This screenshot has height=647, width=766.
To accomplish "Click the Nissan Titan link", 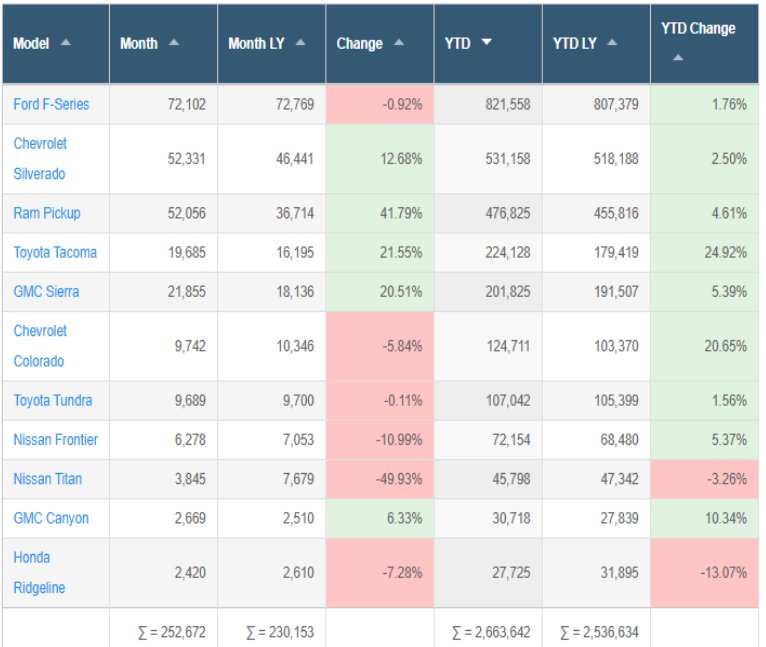I will tap(48, 479).
